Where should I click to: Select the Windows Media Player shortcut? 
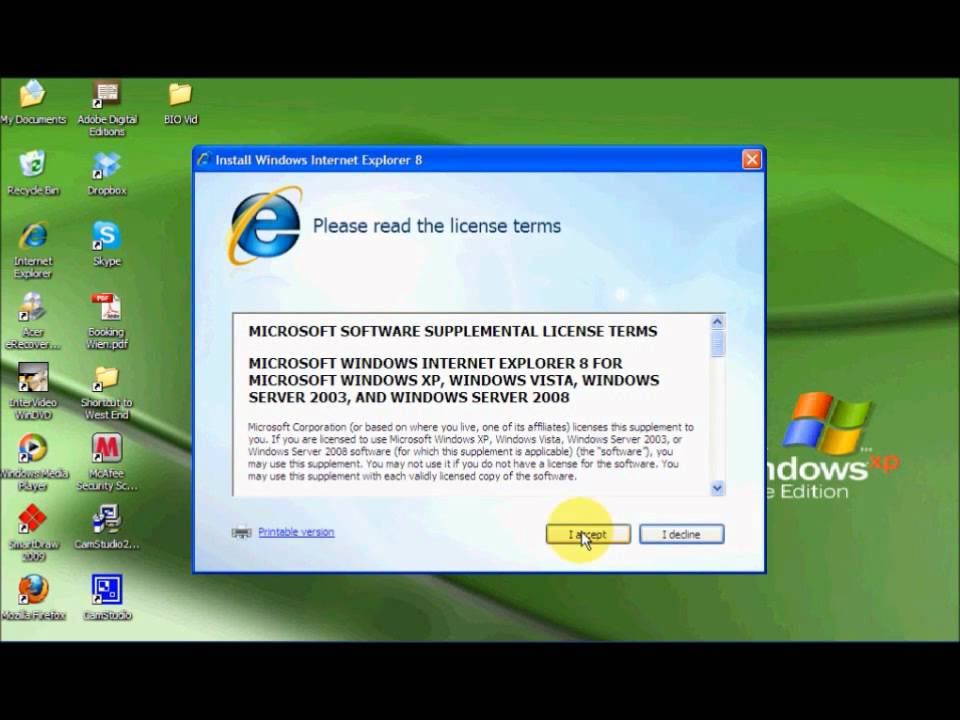click(x=32, y=462)
